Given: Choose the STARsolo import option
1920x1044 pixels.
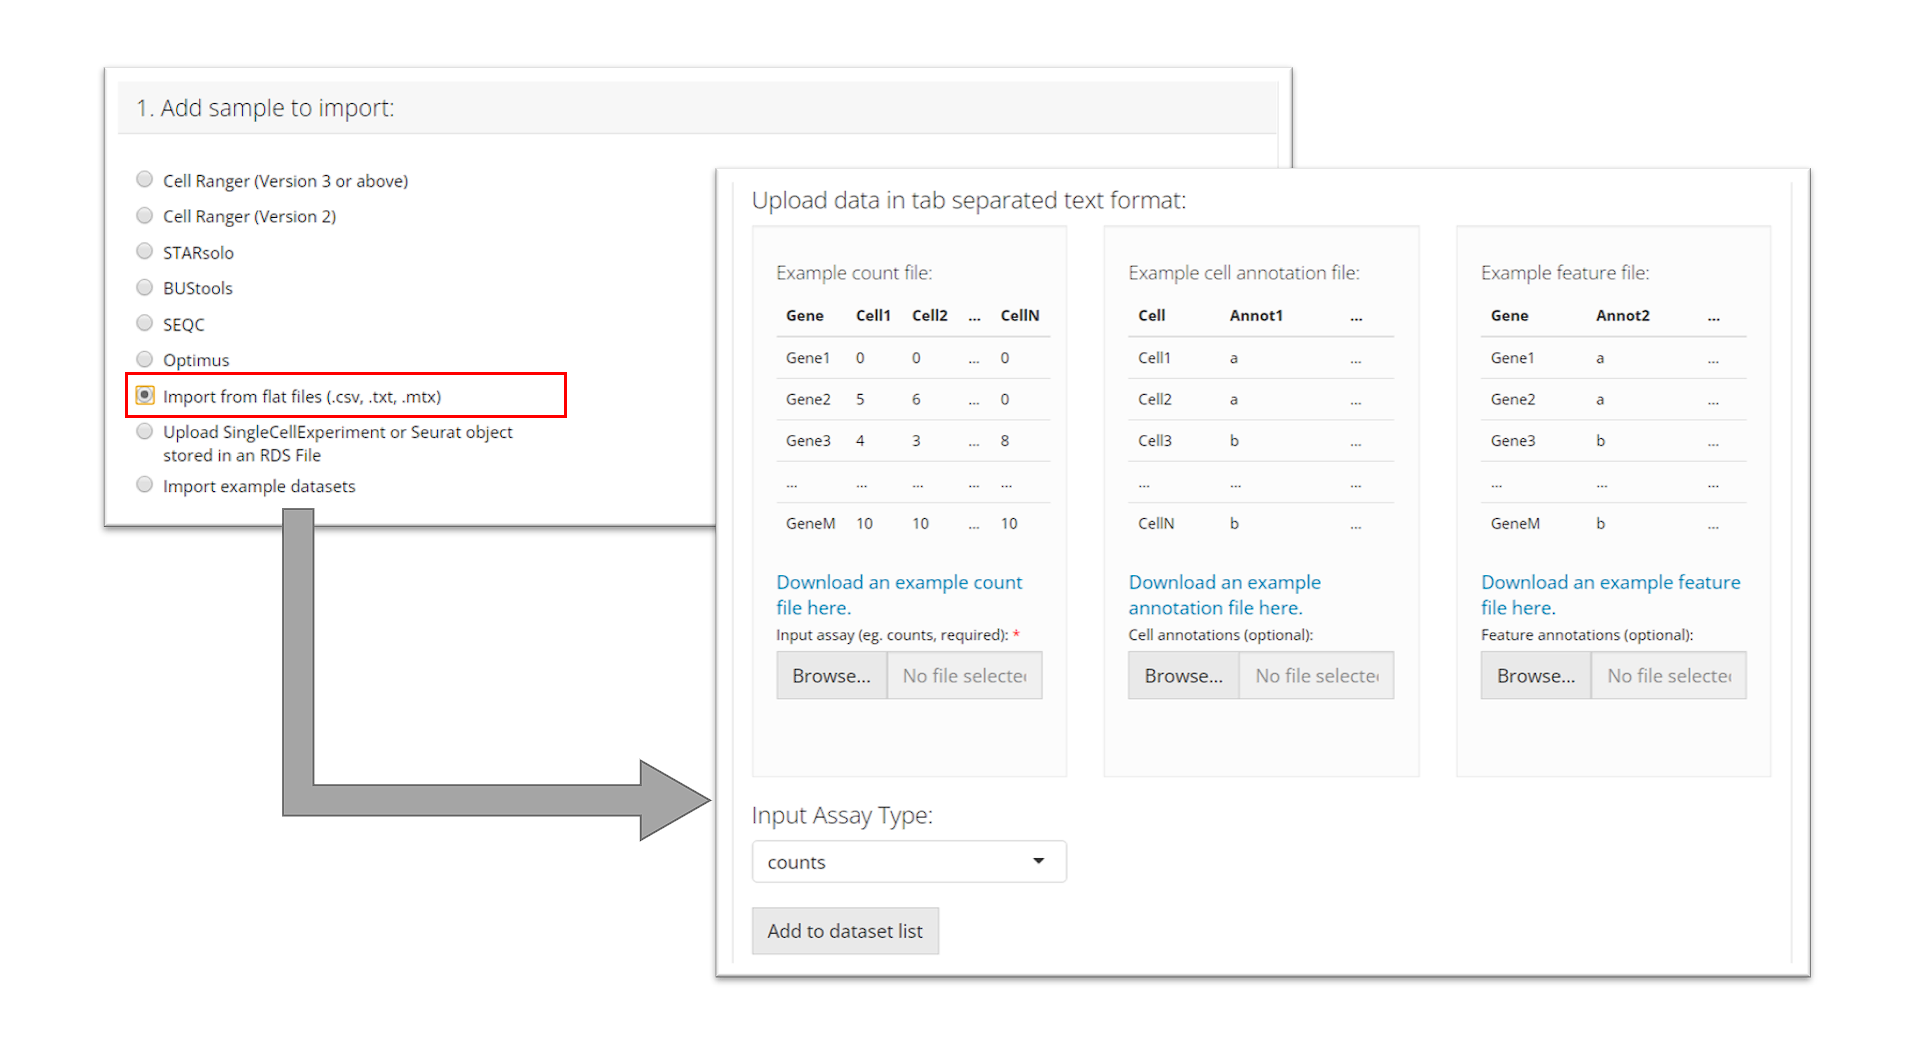Looking at the screenshot, I should 145,252.
